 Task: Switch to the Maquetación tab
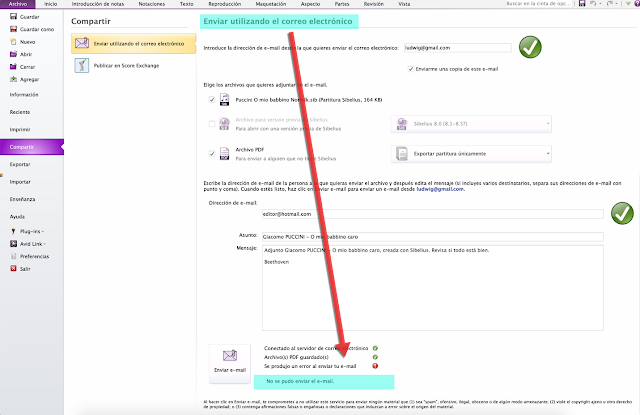point(271,4)
